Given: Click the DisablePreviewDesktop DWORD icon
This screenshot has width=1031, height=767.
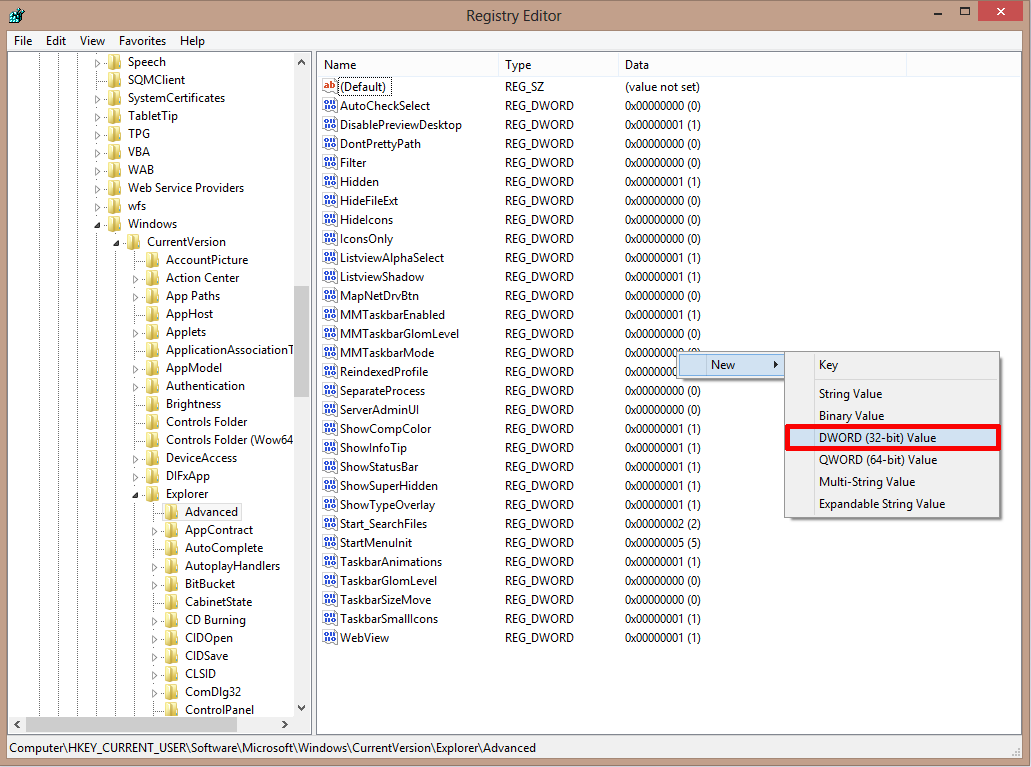Looking at the screenshot, I should (329, 124).
